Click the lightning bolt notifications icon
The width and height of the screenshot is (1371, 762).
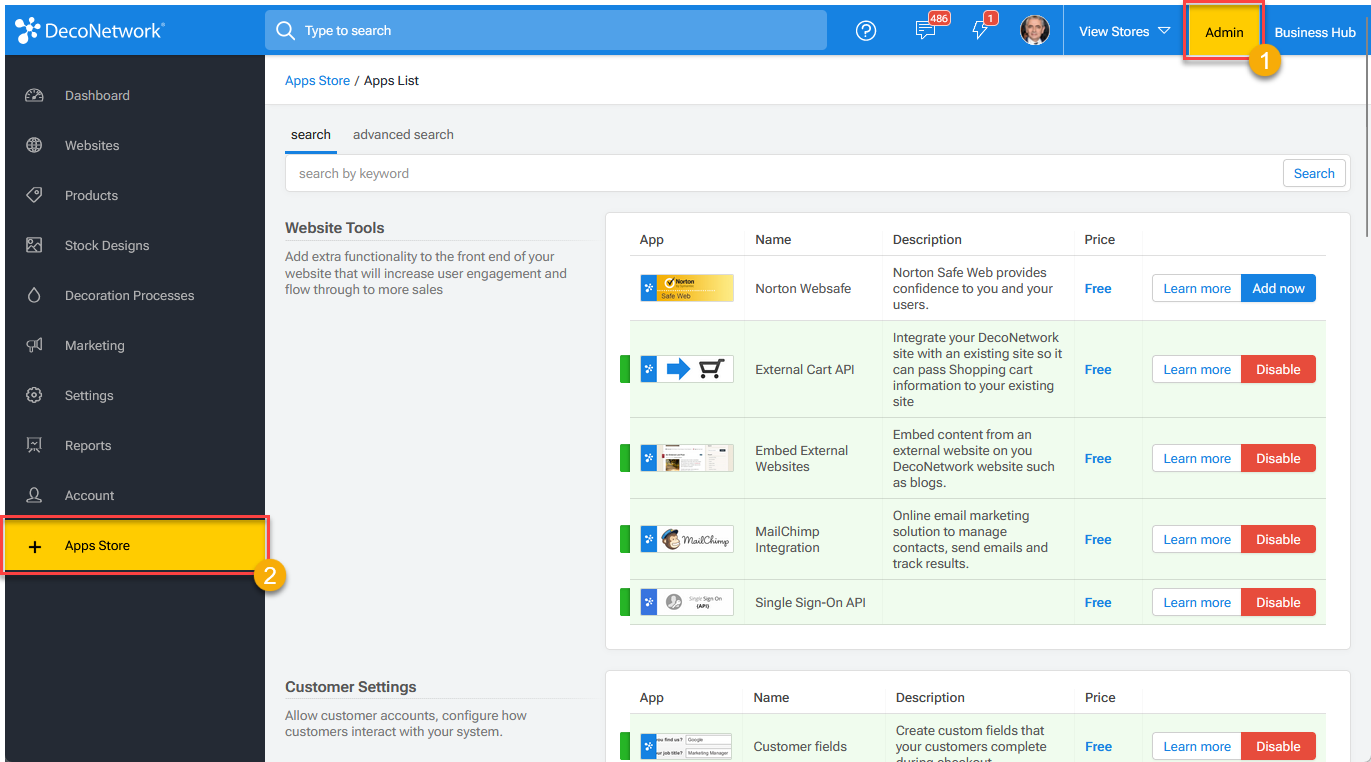[x=980, y=31]
